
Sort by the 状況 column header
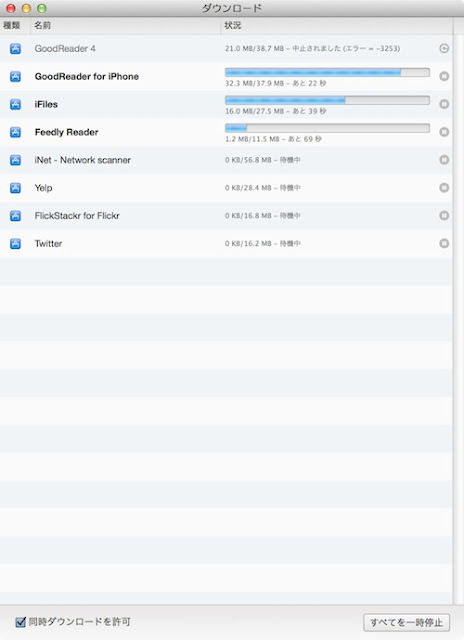(337, 25)
